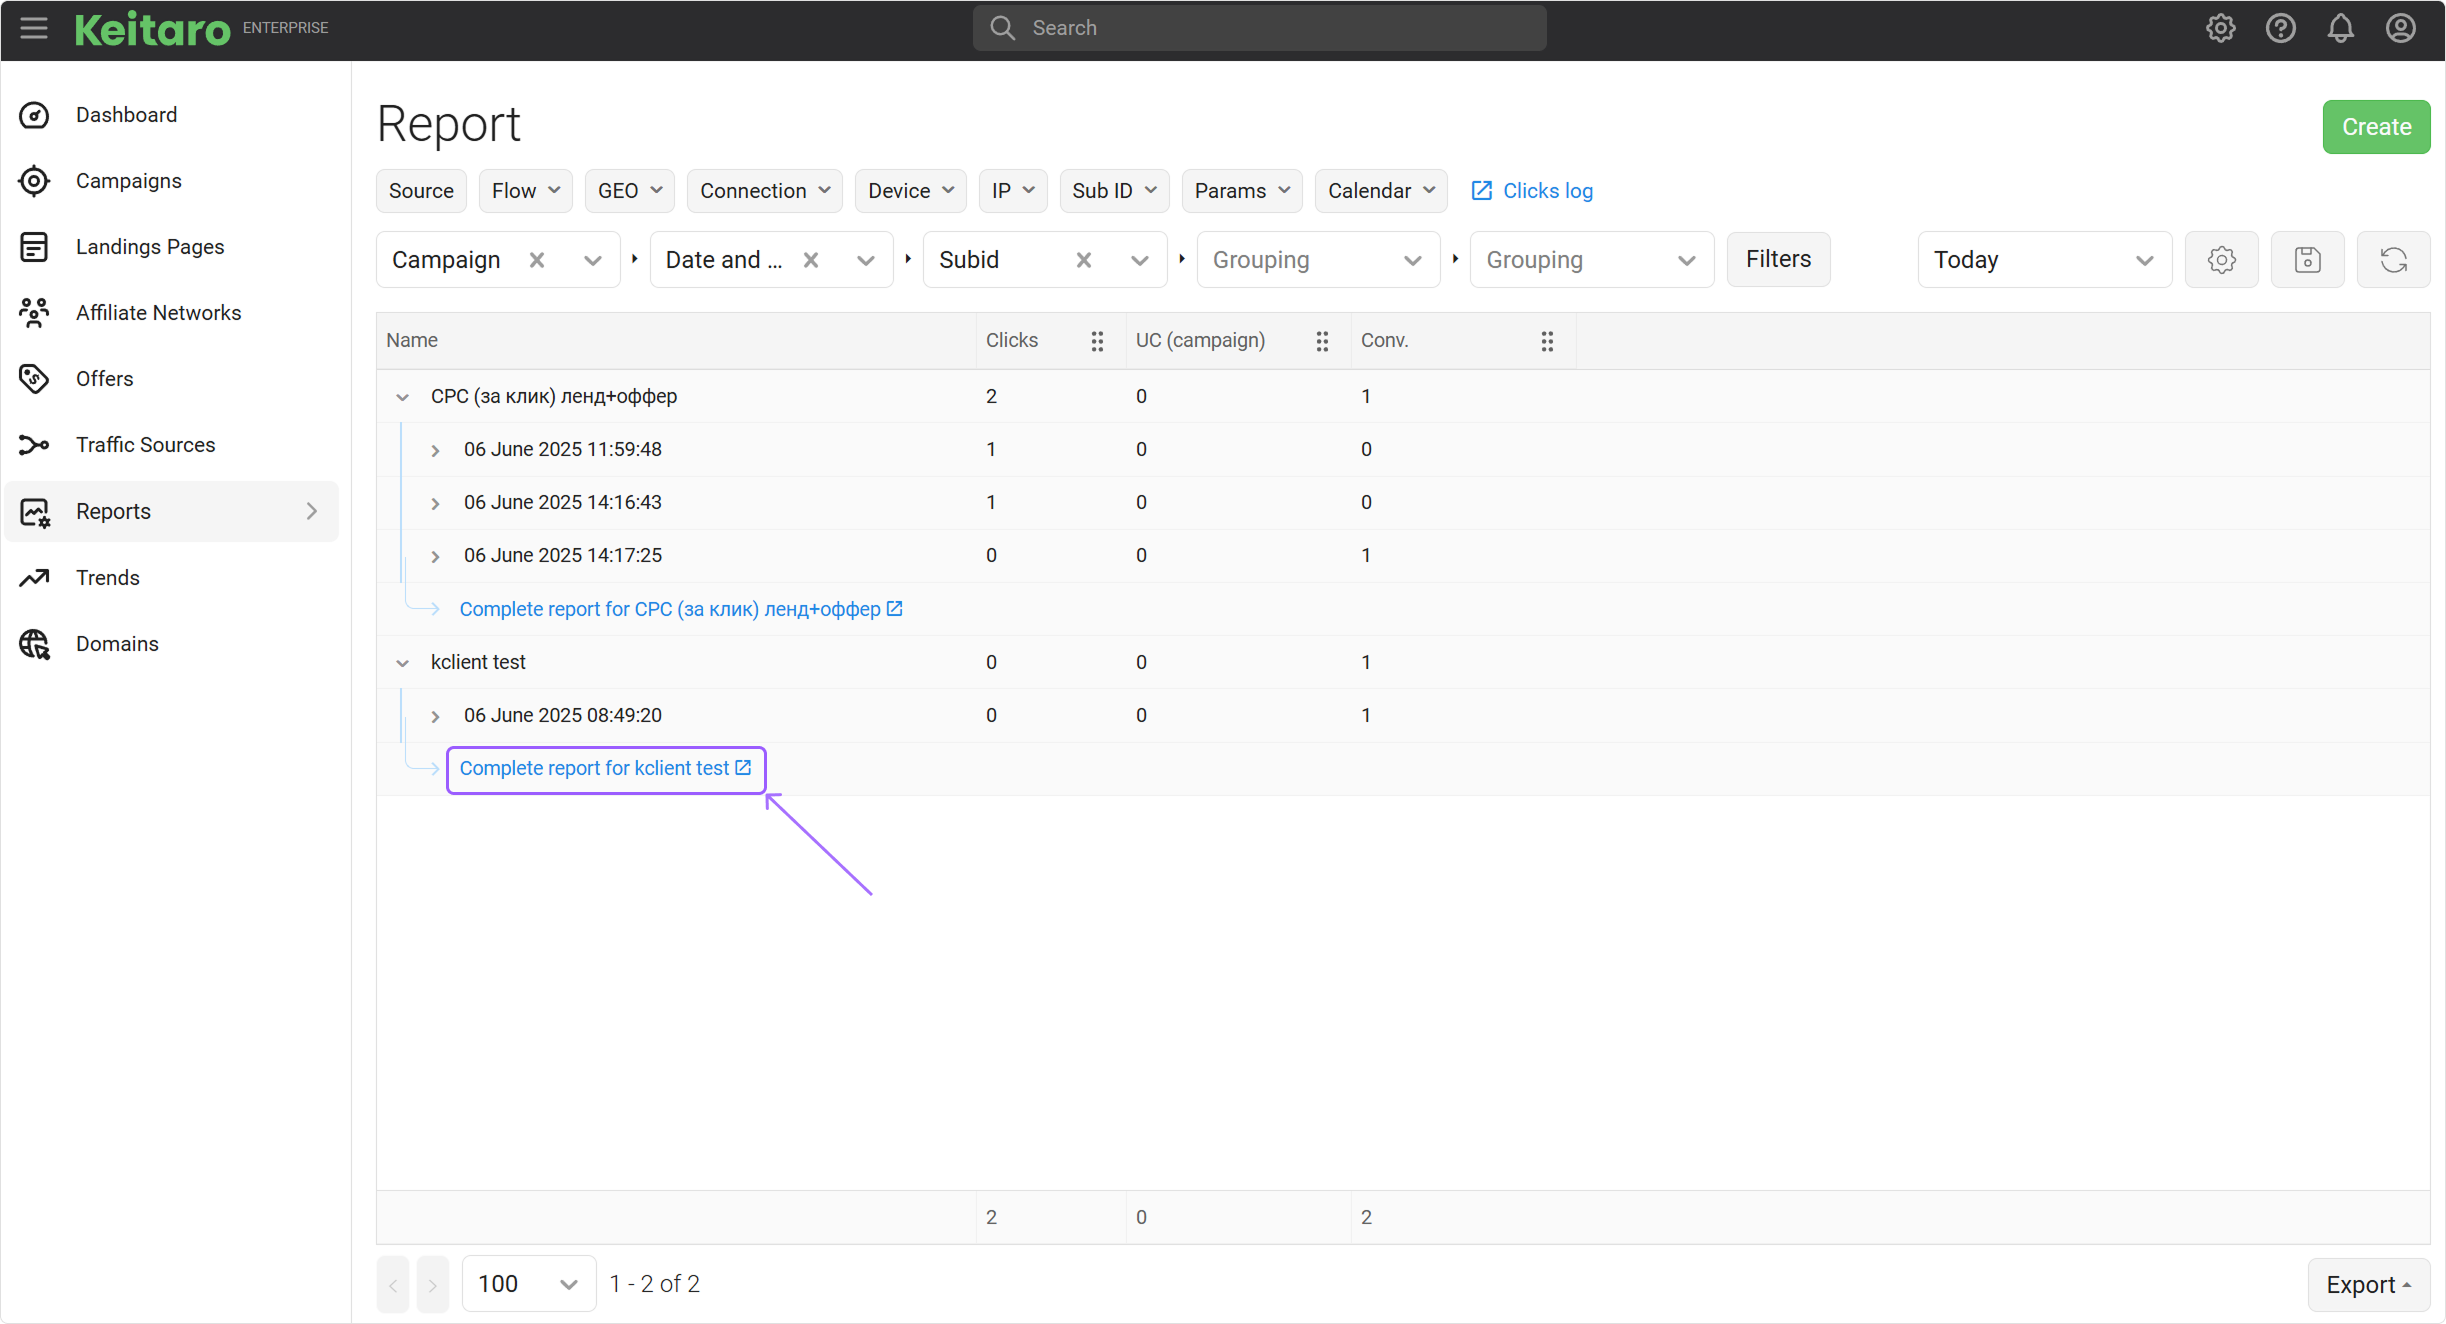
Task: Click the Traffic Sources icon
Action: (x=35, y=445)
